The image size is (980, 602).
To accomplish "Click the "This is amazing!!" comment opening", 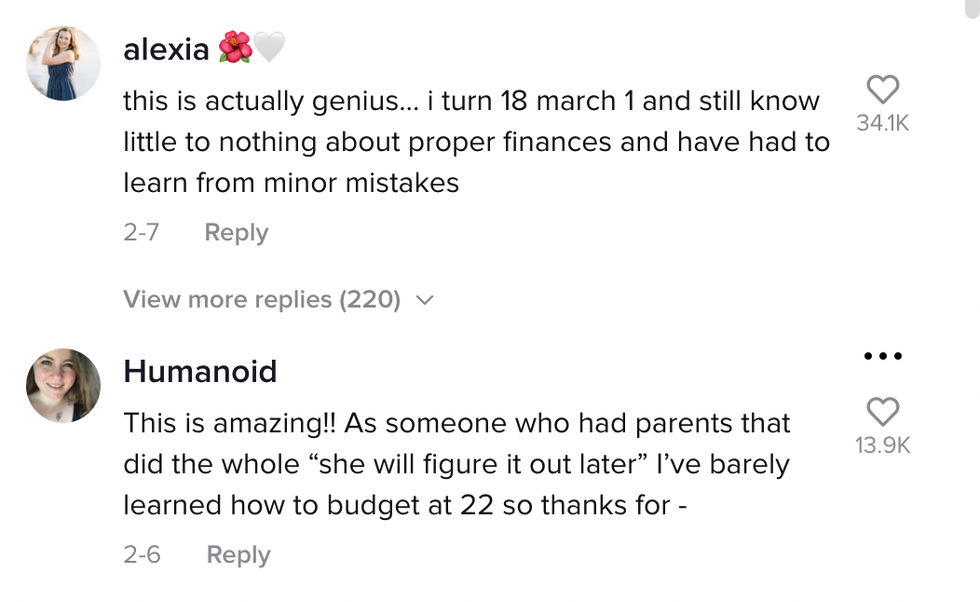I will 230,423.
